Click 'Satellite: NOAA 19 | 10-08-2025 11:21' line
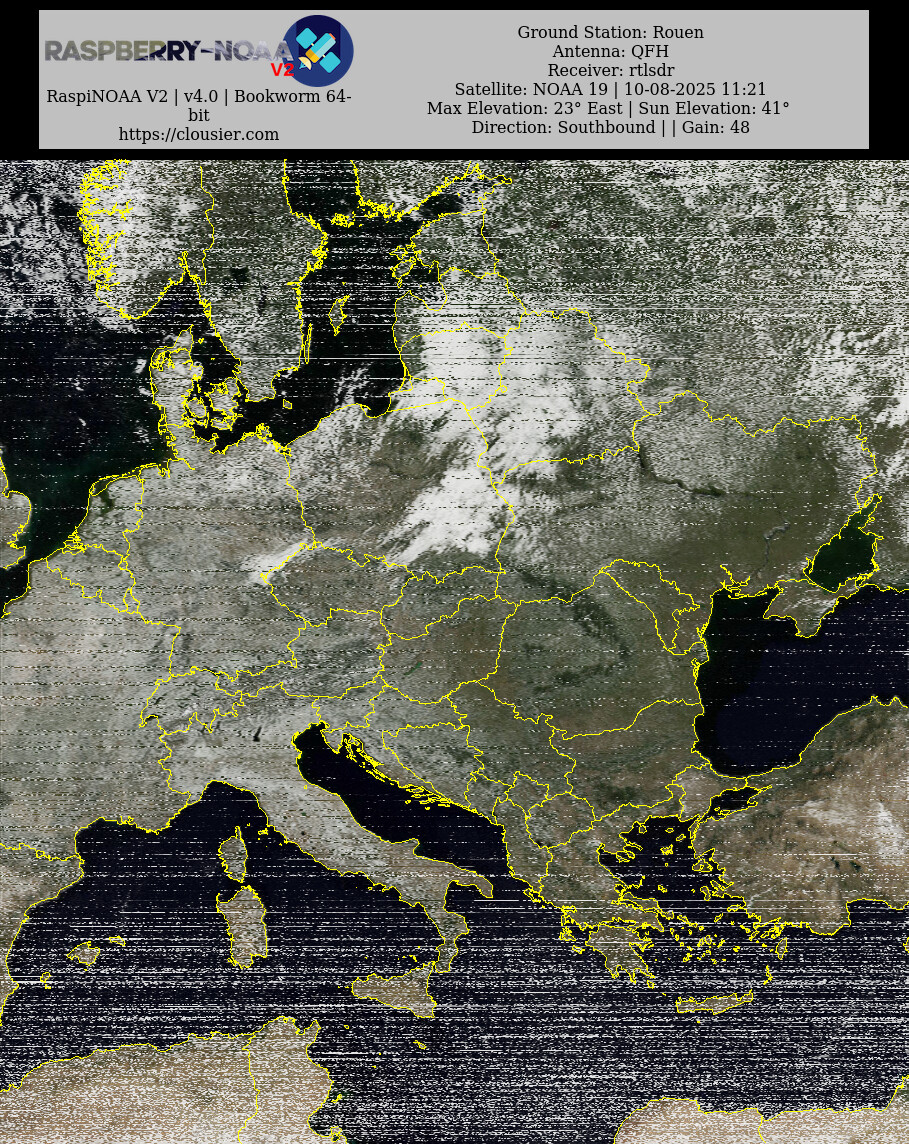 coord(611,89)
